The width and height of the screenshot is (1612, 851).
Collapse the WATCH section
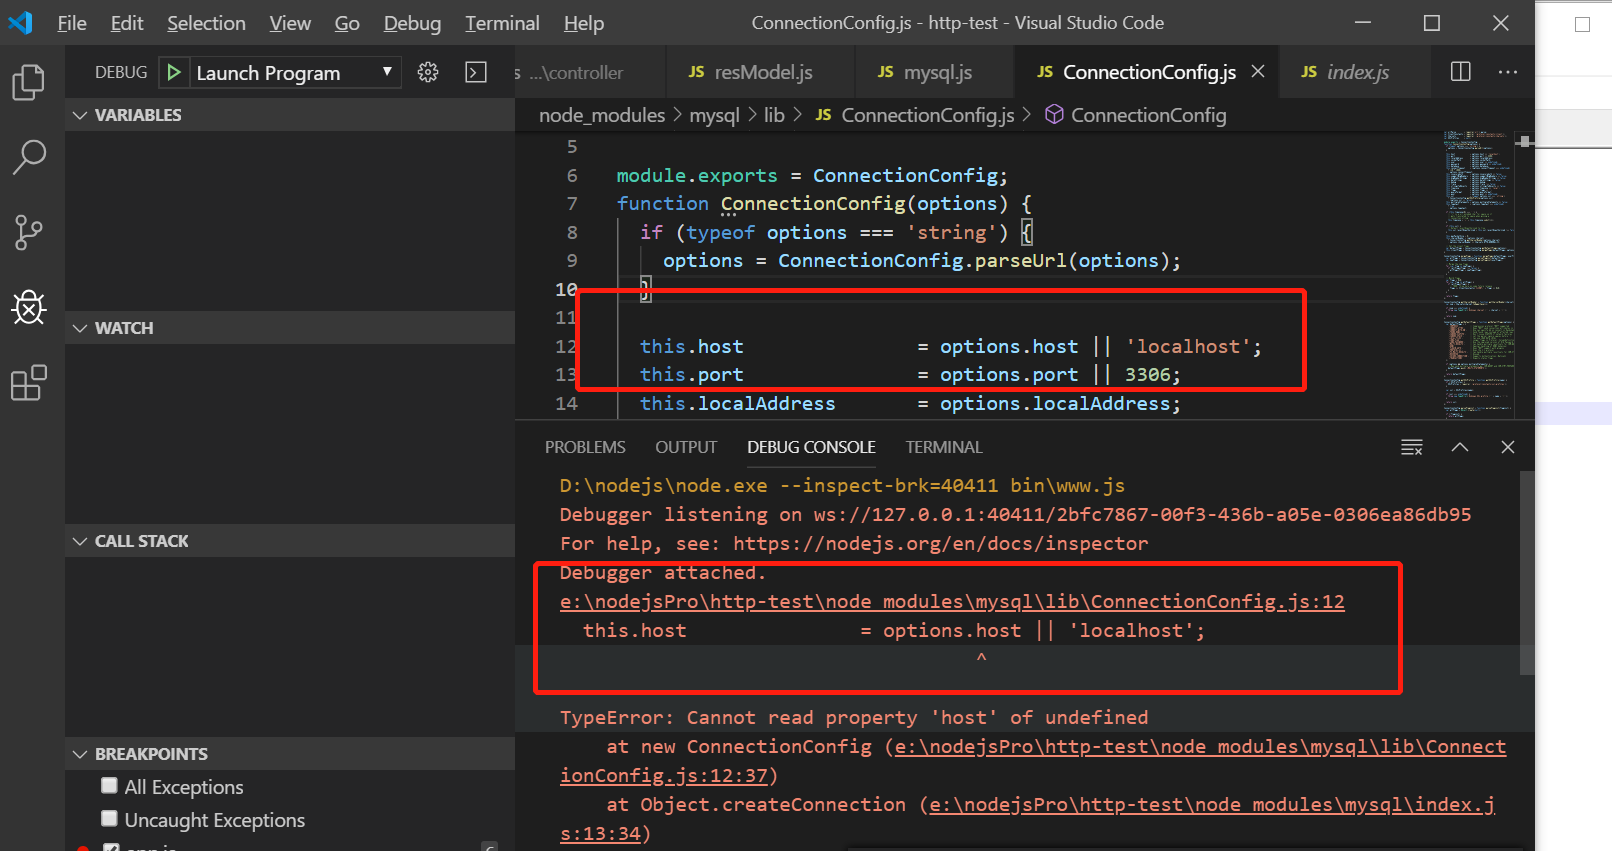(x=290, y=328)
